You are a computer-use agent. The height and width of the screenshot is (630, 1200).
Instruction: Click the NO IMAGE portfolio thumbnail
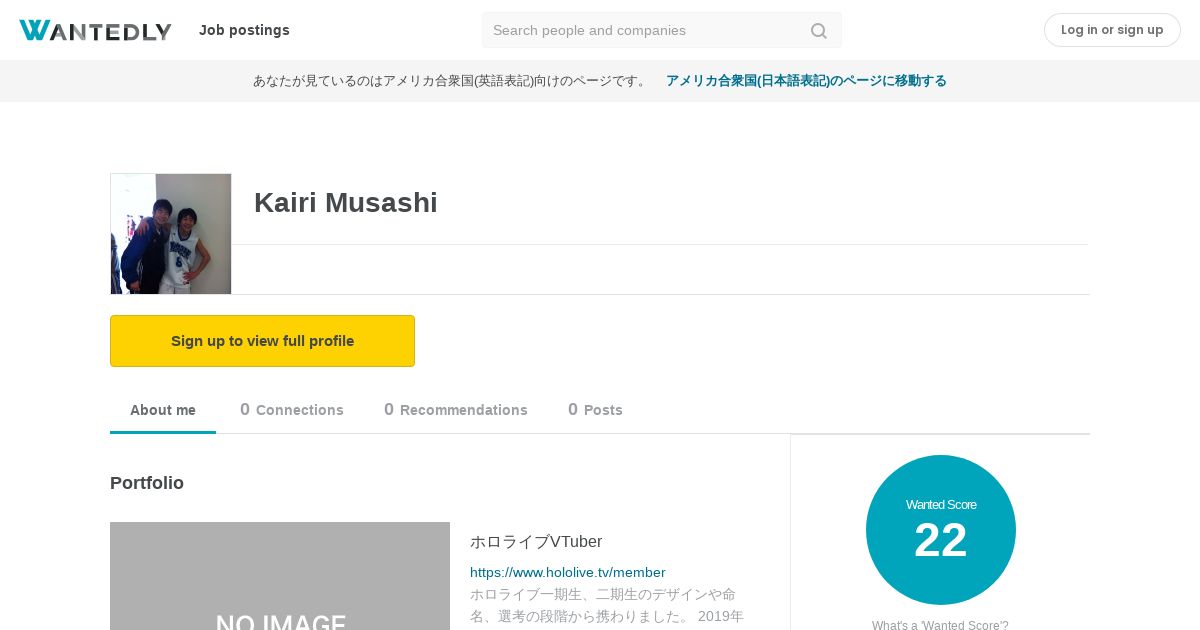[x=280, y=576]
